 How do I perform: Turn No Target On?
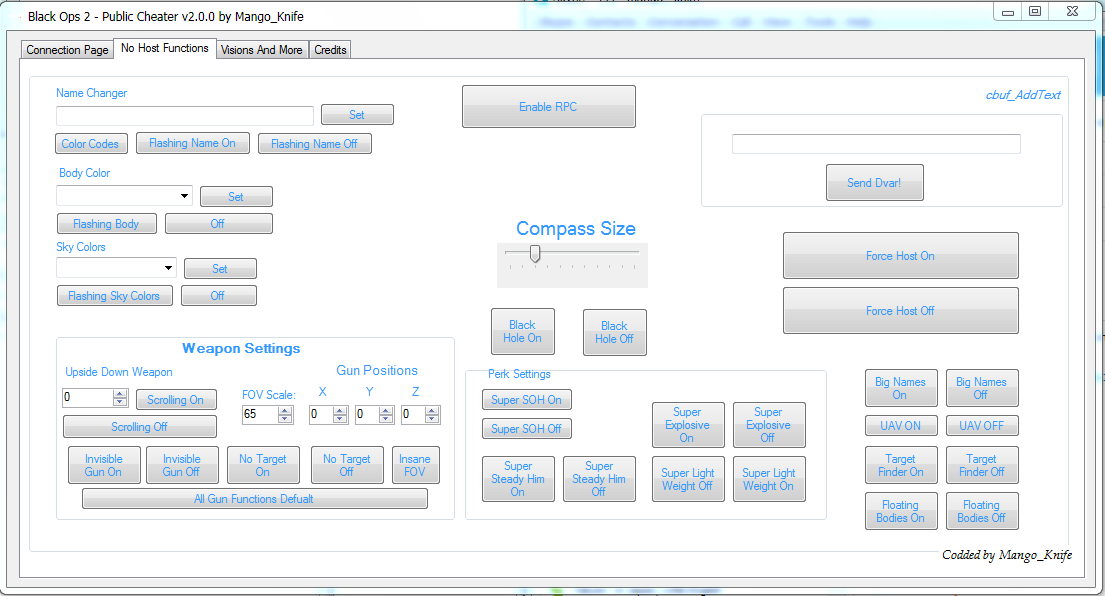(263, 465)
